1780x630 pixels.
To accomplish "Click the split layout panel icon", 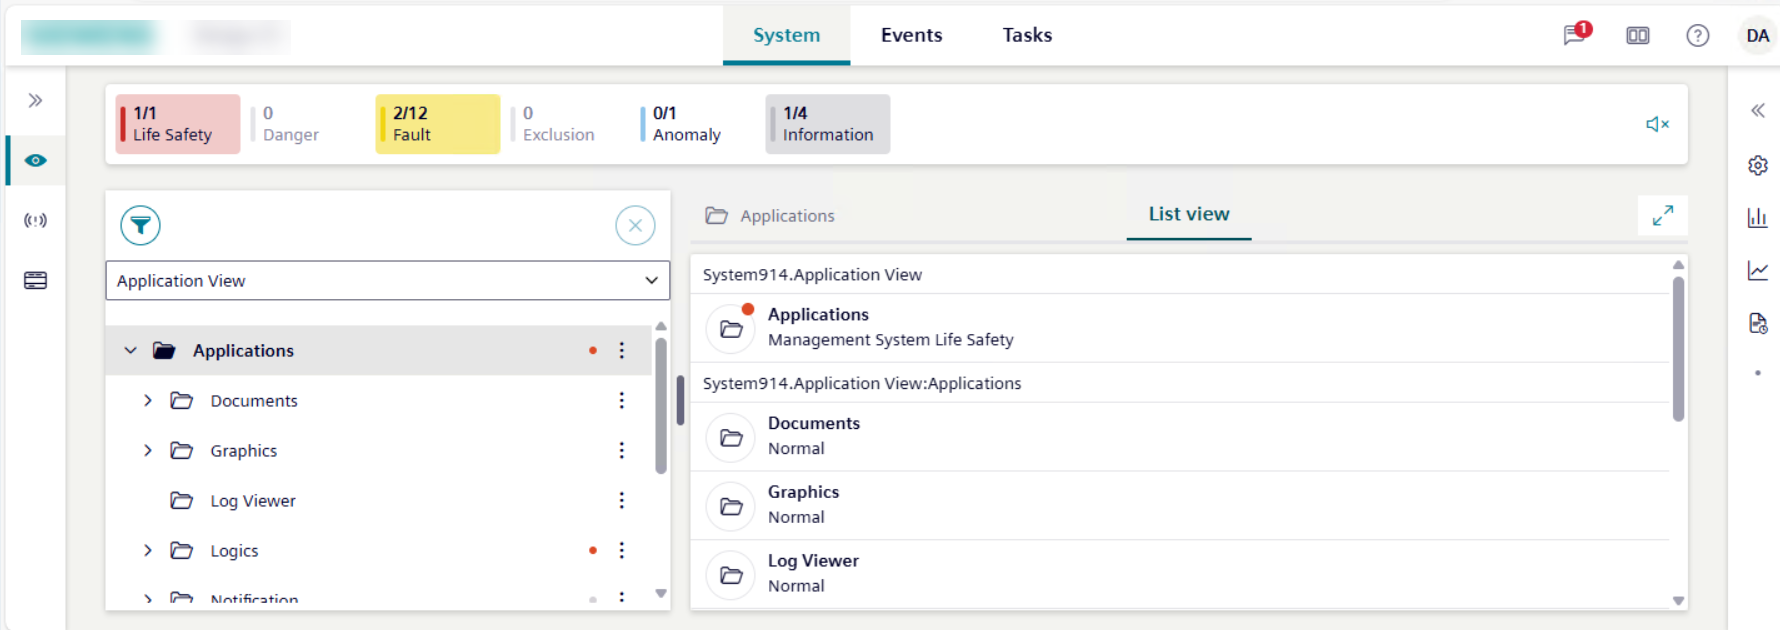I will pyautogui.click(x=1637, y=36).
